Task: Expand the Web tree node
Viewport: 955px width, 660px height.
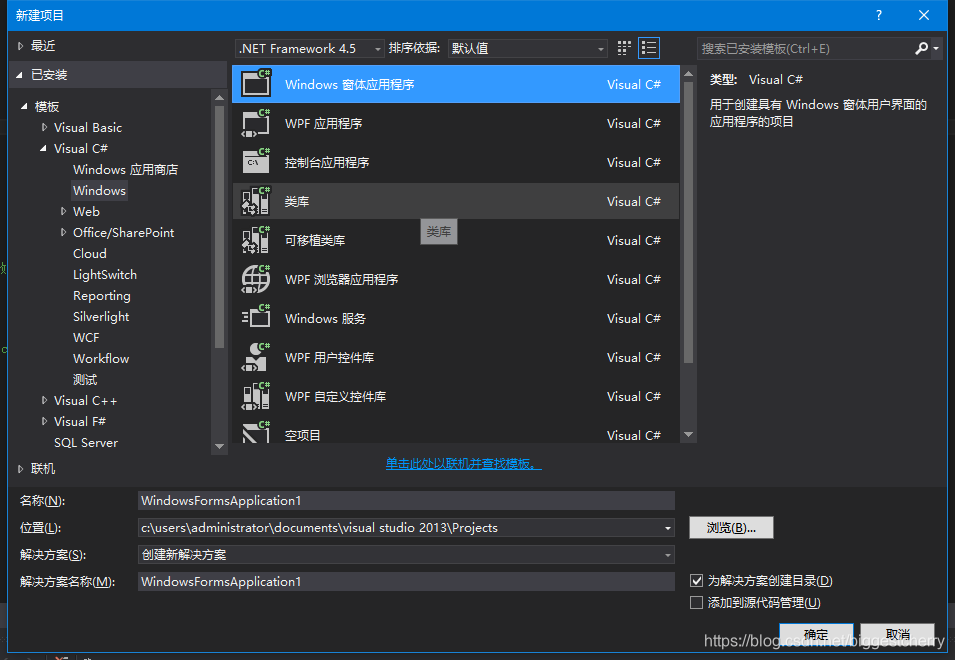Action: (63, 211)
